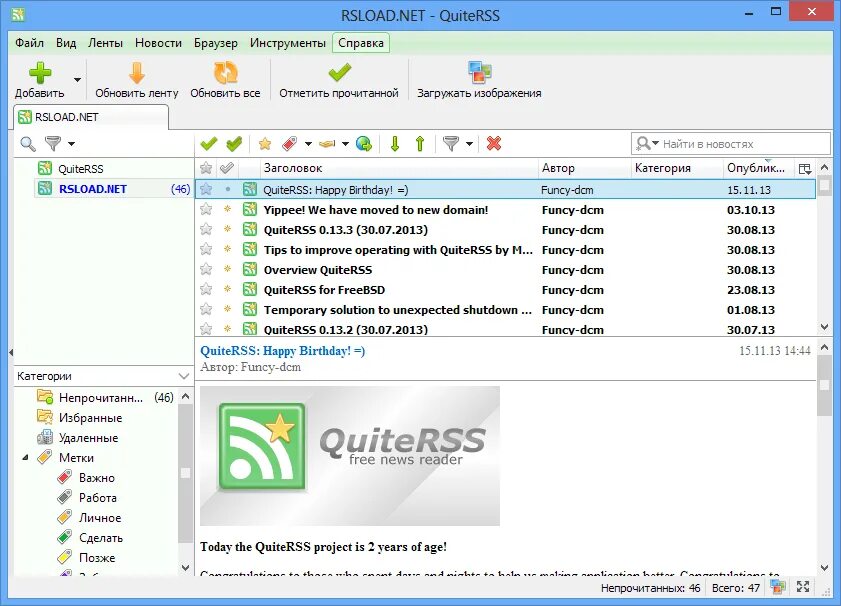Star the Tips to improve operating row
The height and width of the screenshot is (606, 841).
tap(206, 249)
